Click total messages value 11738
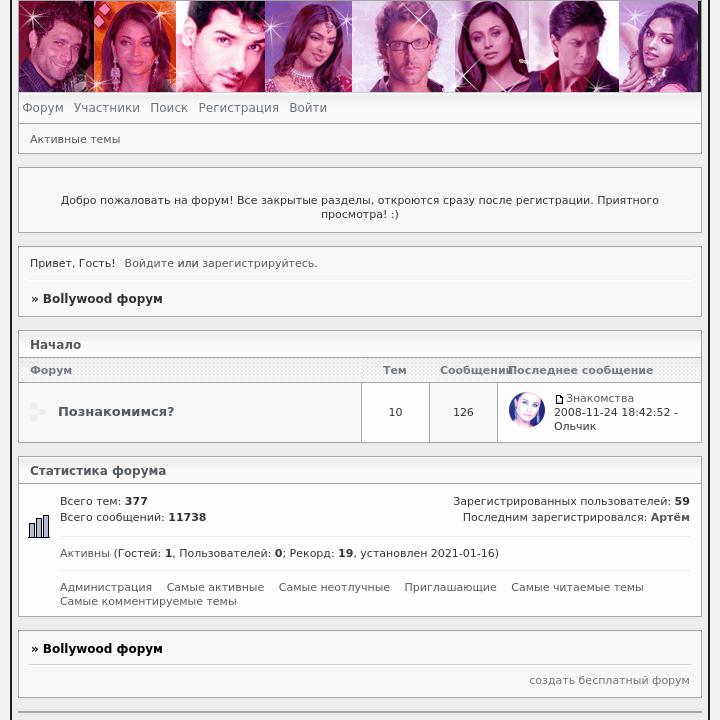The width and height of the screenshot is (720, 720). coord(187,518)
